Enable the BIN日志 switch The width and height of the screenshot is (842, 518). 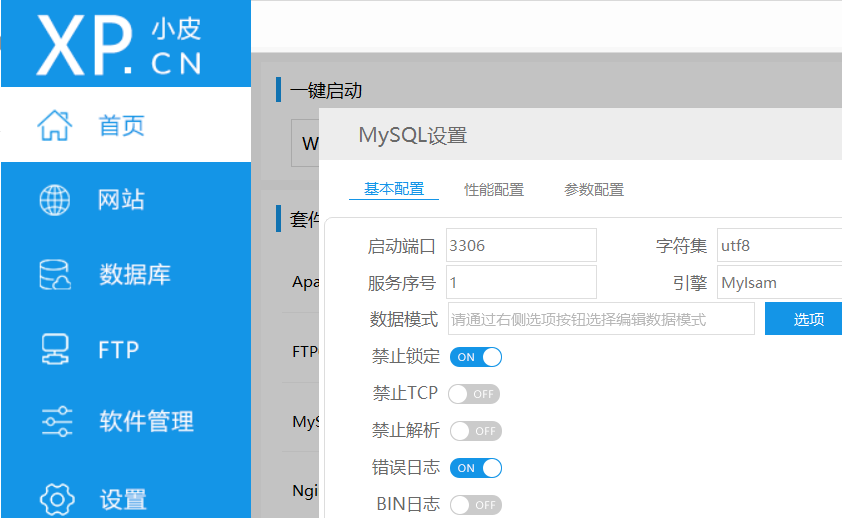[476, 505]
